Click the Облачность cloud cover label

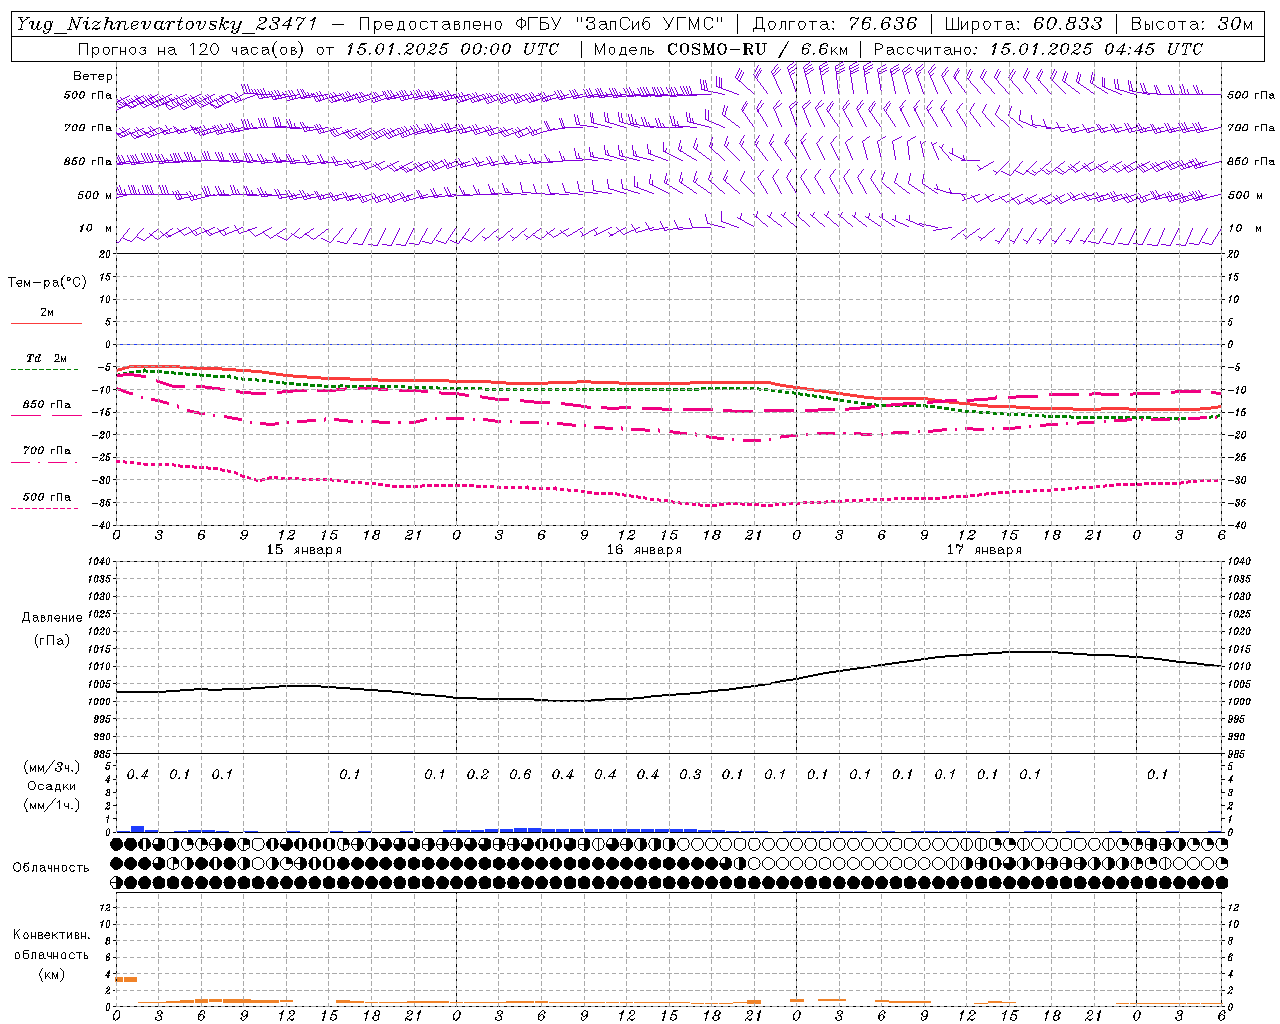tap(51, 868)
